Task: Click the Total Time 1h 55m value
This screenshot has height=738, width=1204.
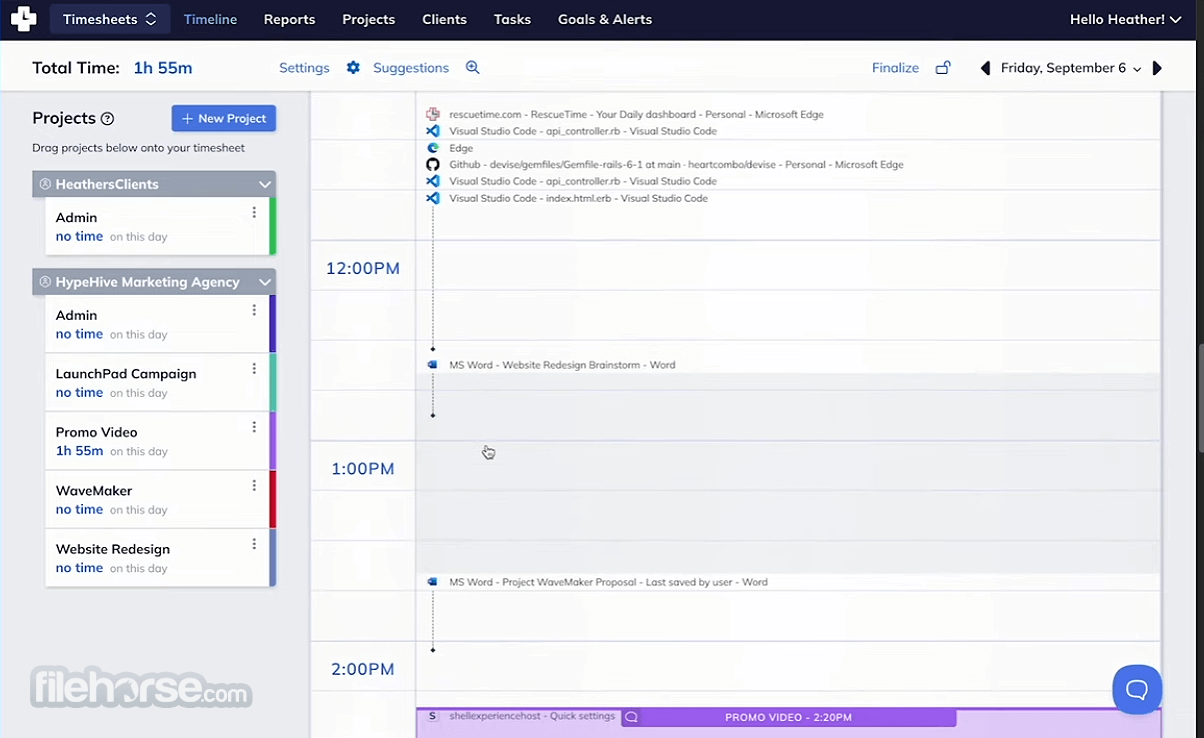Action: (163, 68)
